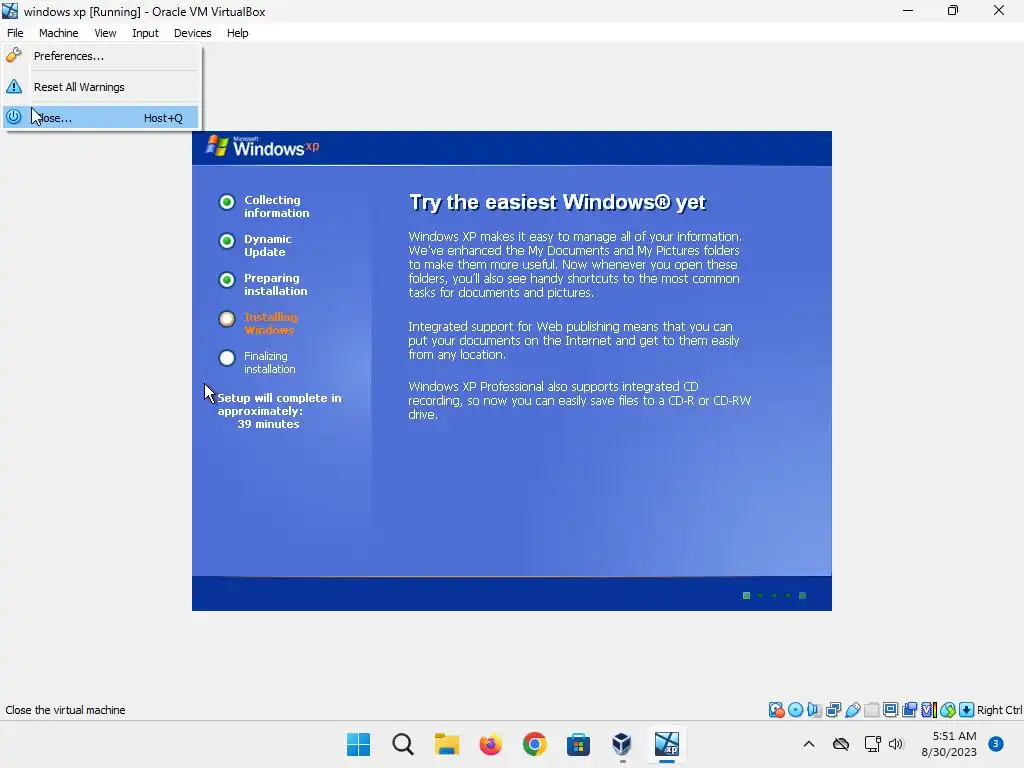The height and width of the screenshot is (768, 1024).
Task: Click the network adapters indicator in status bar
Action: click(x=833, y=710)
